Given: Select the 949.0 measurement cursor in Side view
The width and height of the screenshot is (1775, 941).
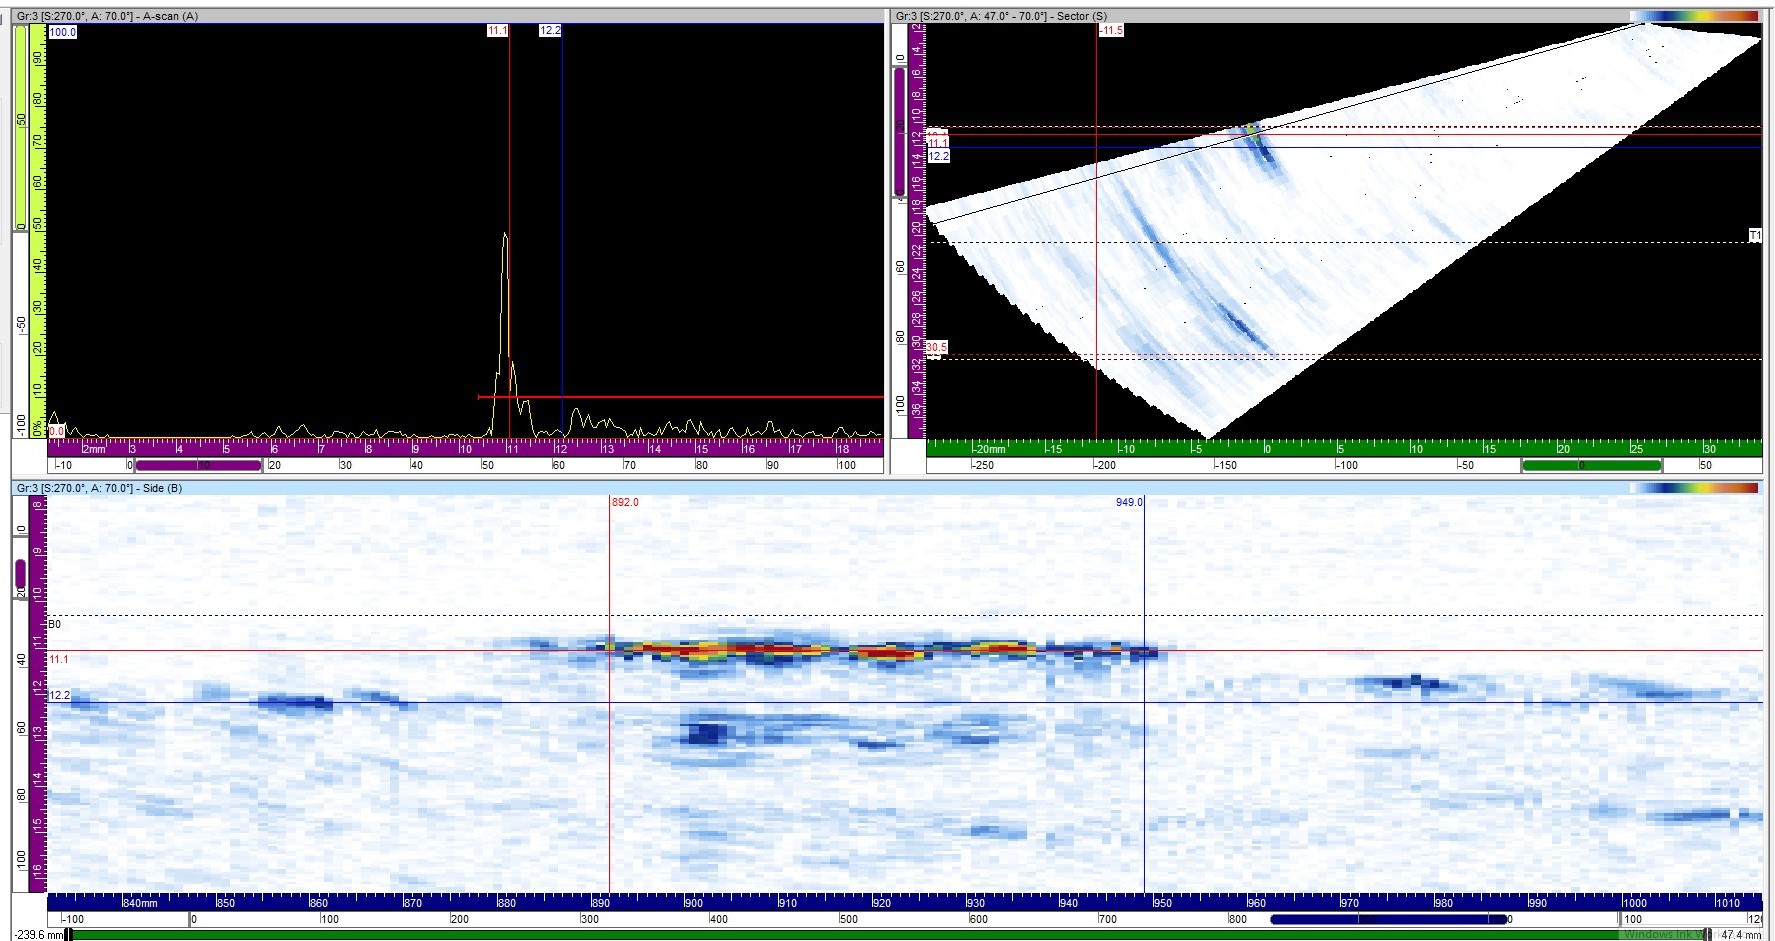Looking at the screenshot, I should click(x=1129, y=502).
